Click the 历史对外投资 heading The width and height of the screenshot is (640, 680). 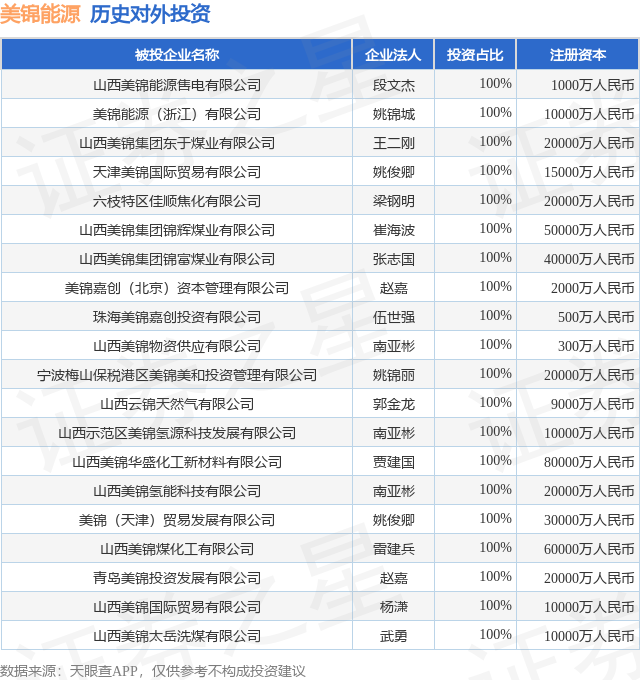tap(150, 14)
